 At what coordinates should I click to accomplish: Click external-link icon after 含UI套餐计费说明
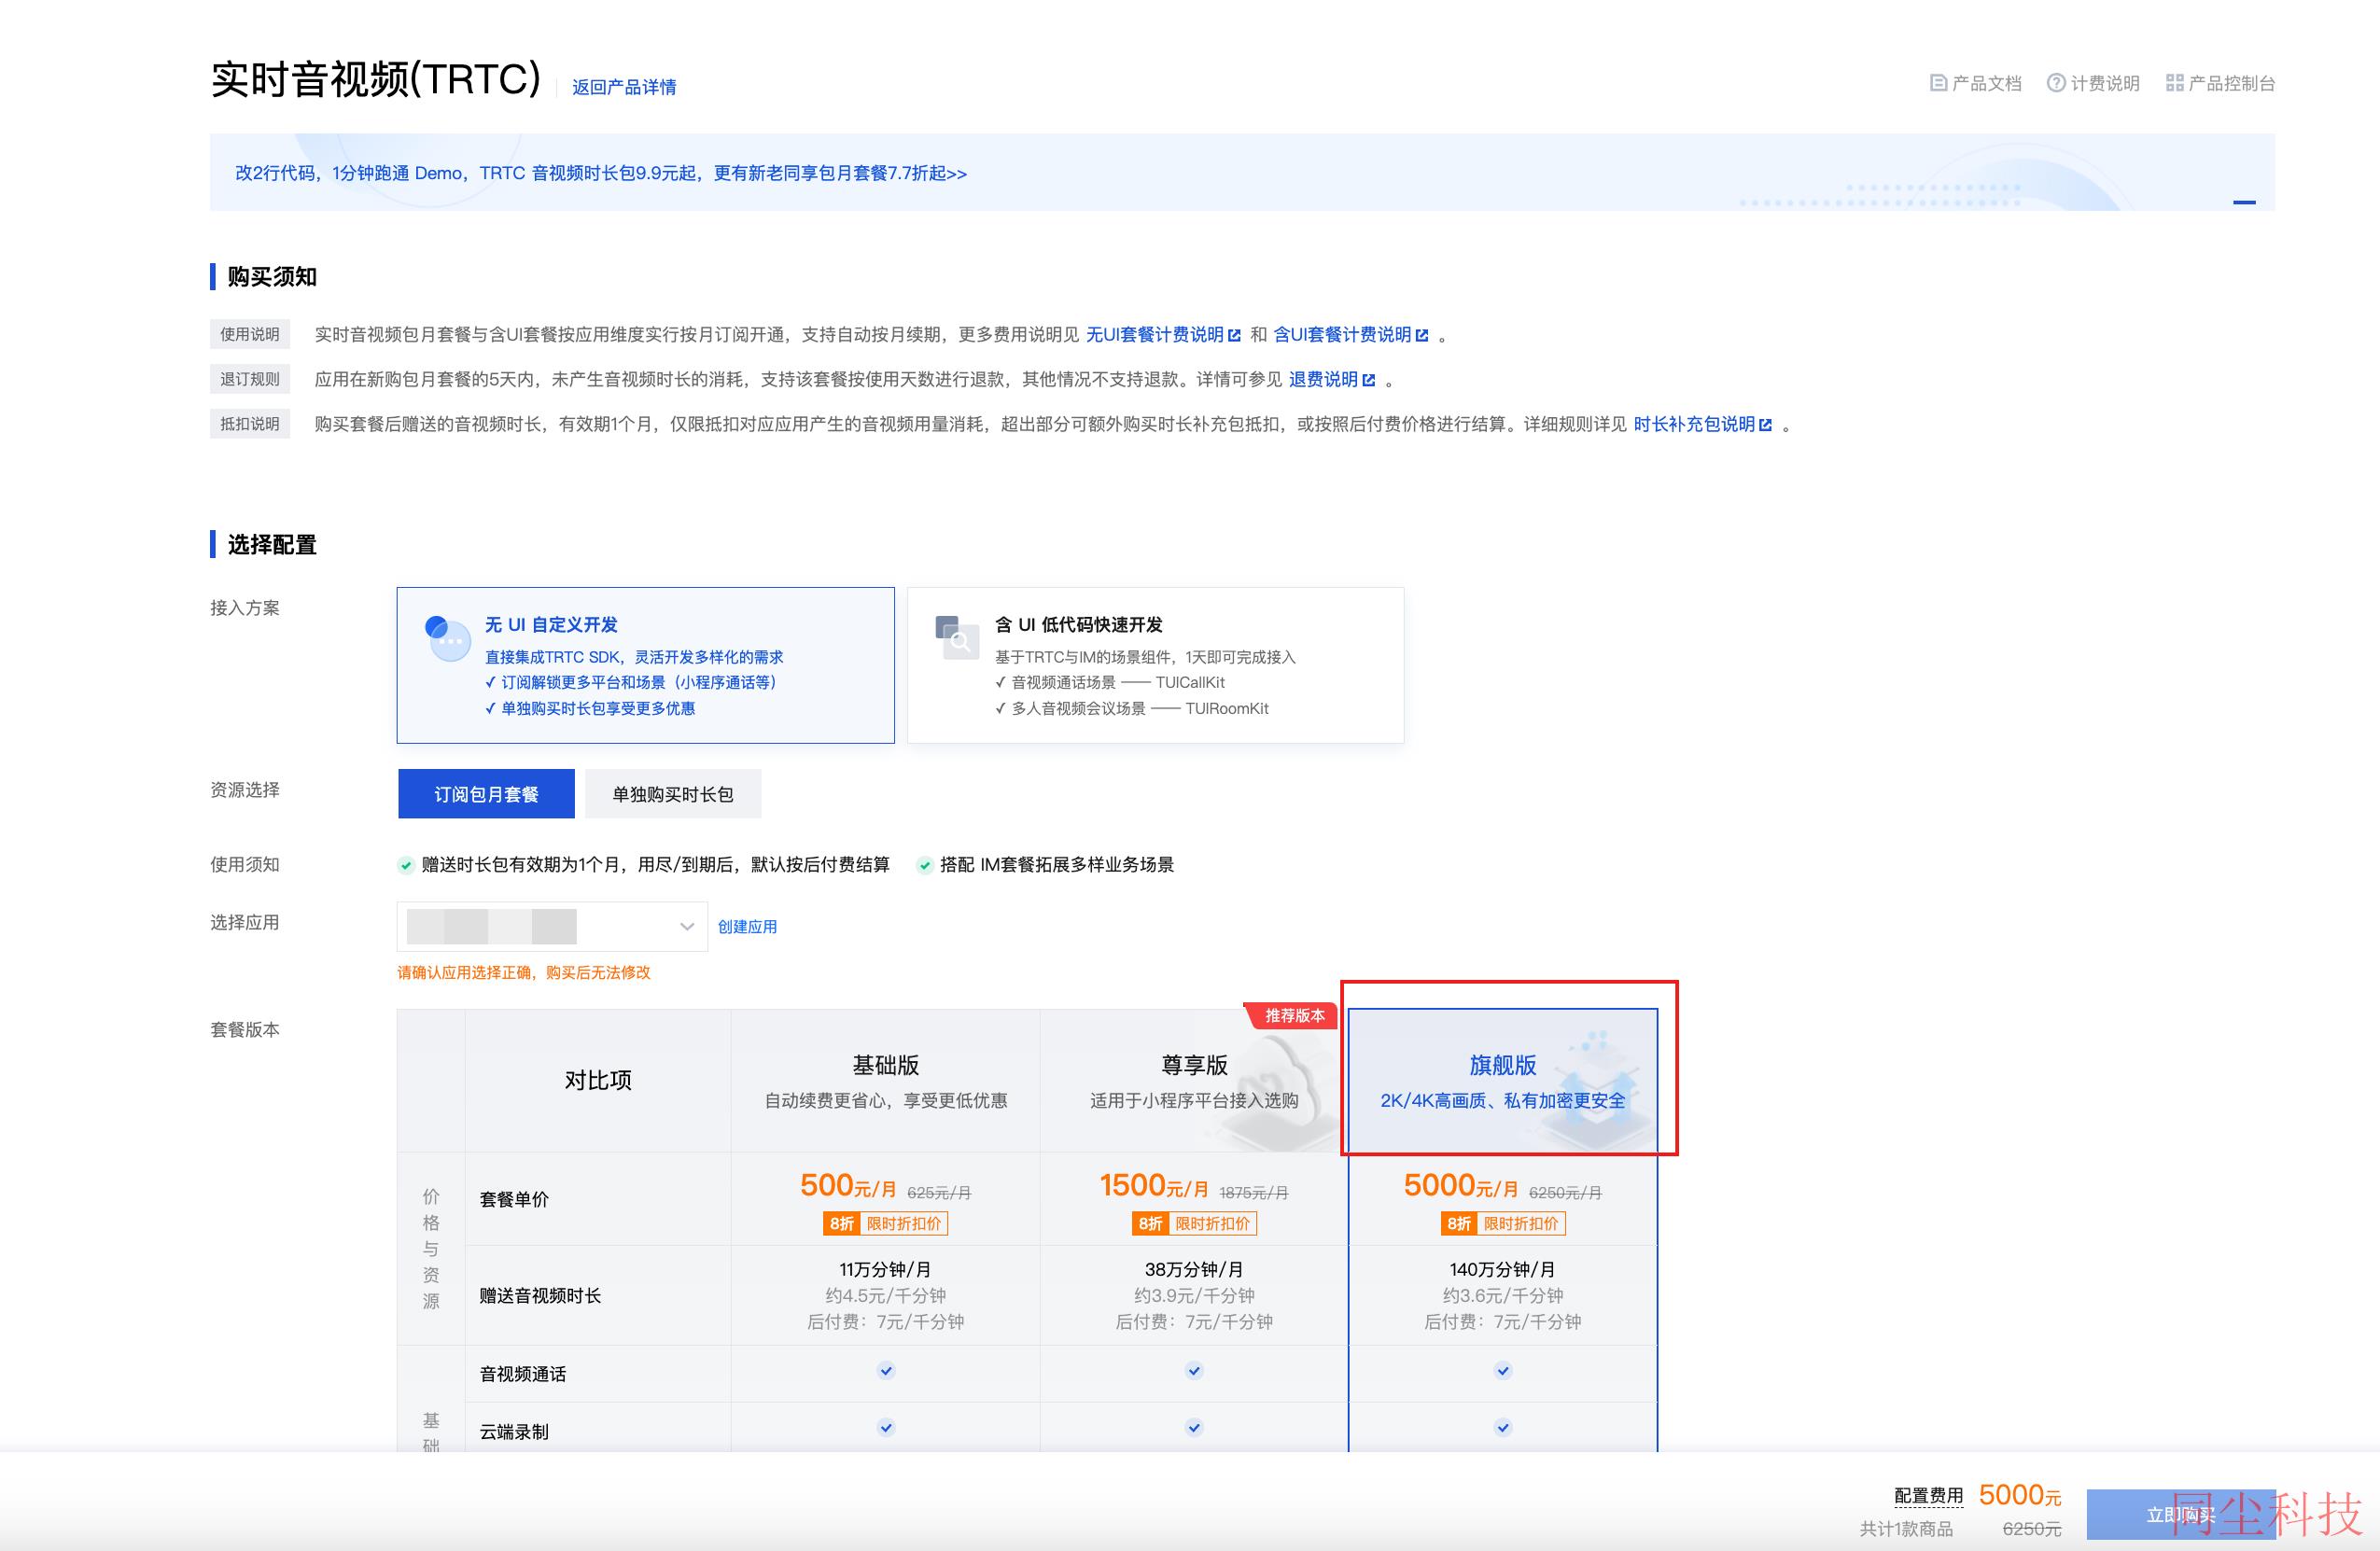tap(1422, 335)
